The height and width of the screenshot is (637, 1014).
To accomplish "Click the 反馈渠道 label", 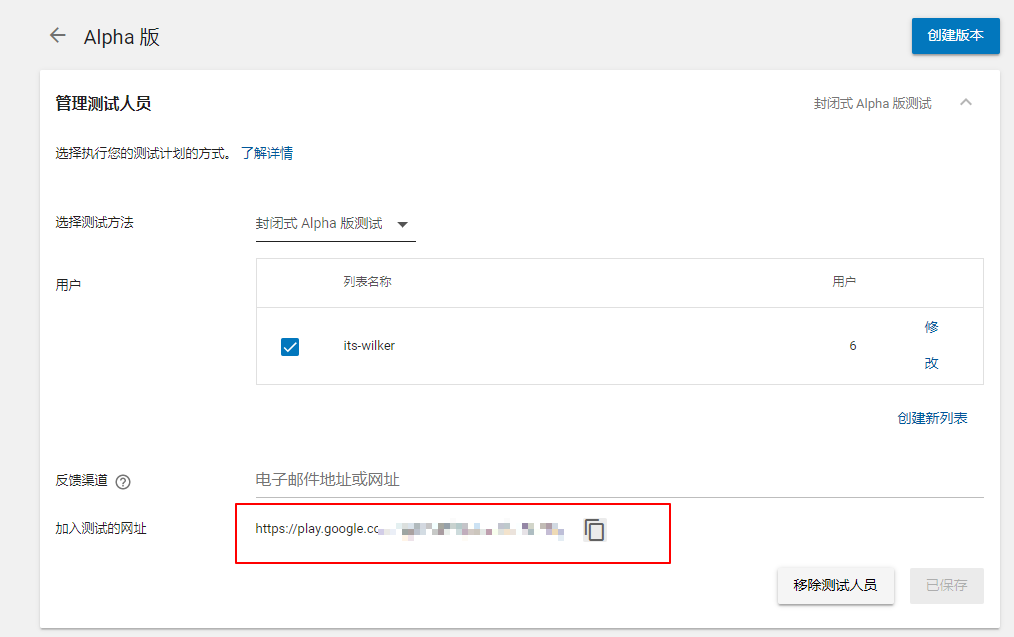I will (81, 480).
